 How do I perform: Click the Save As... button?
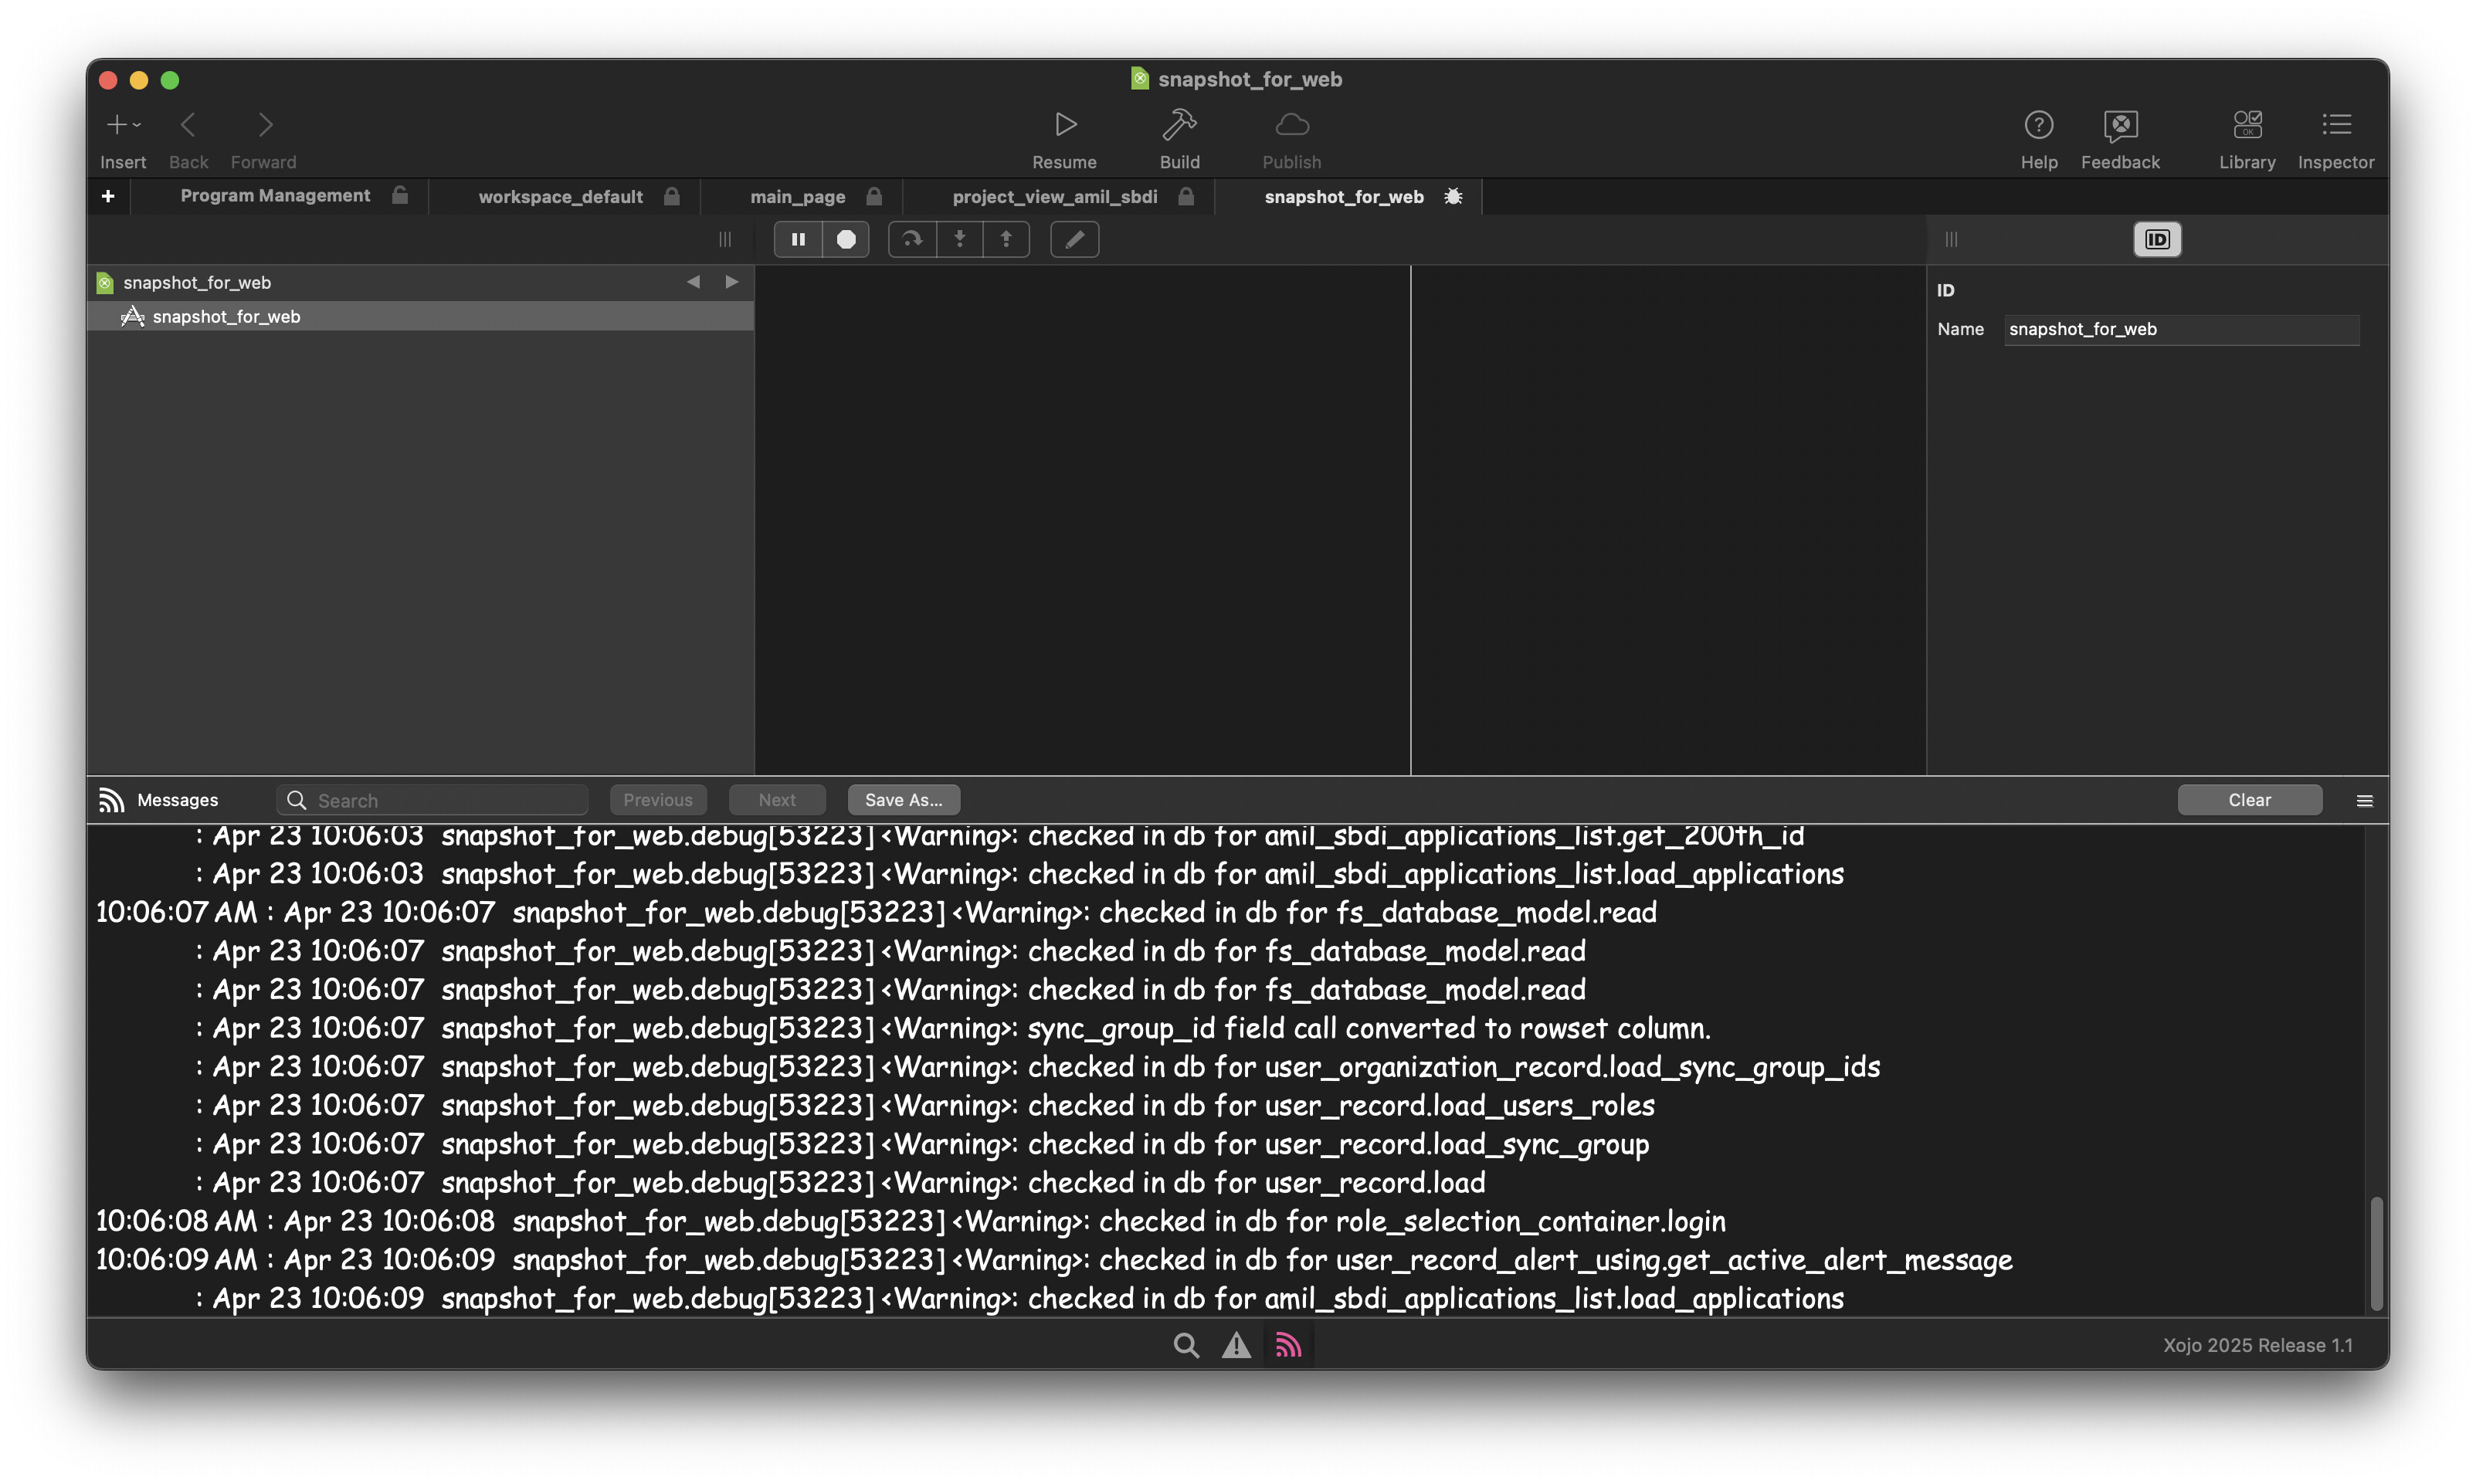click(903, 800)
